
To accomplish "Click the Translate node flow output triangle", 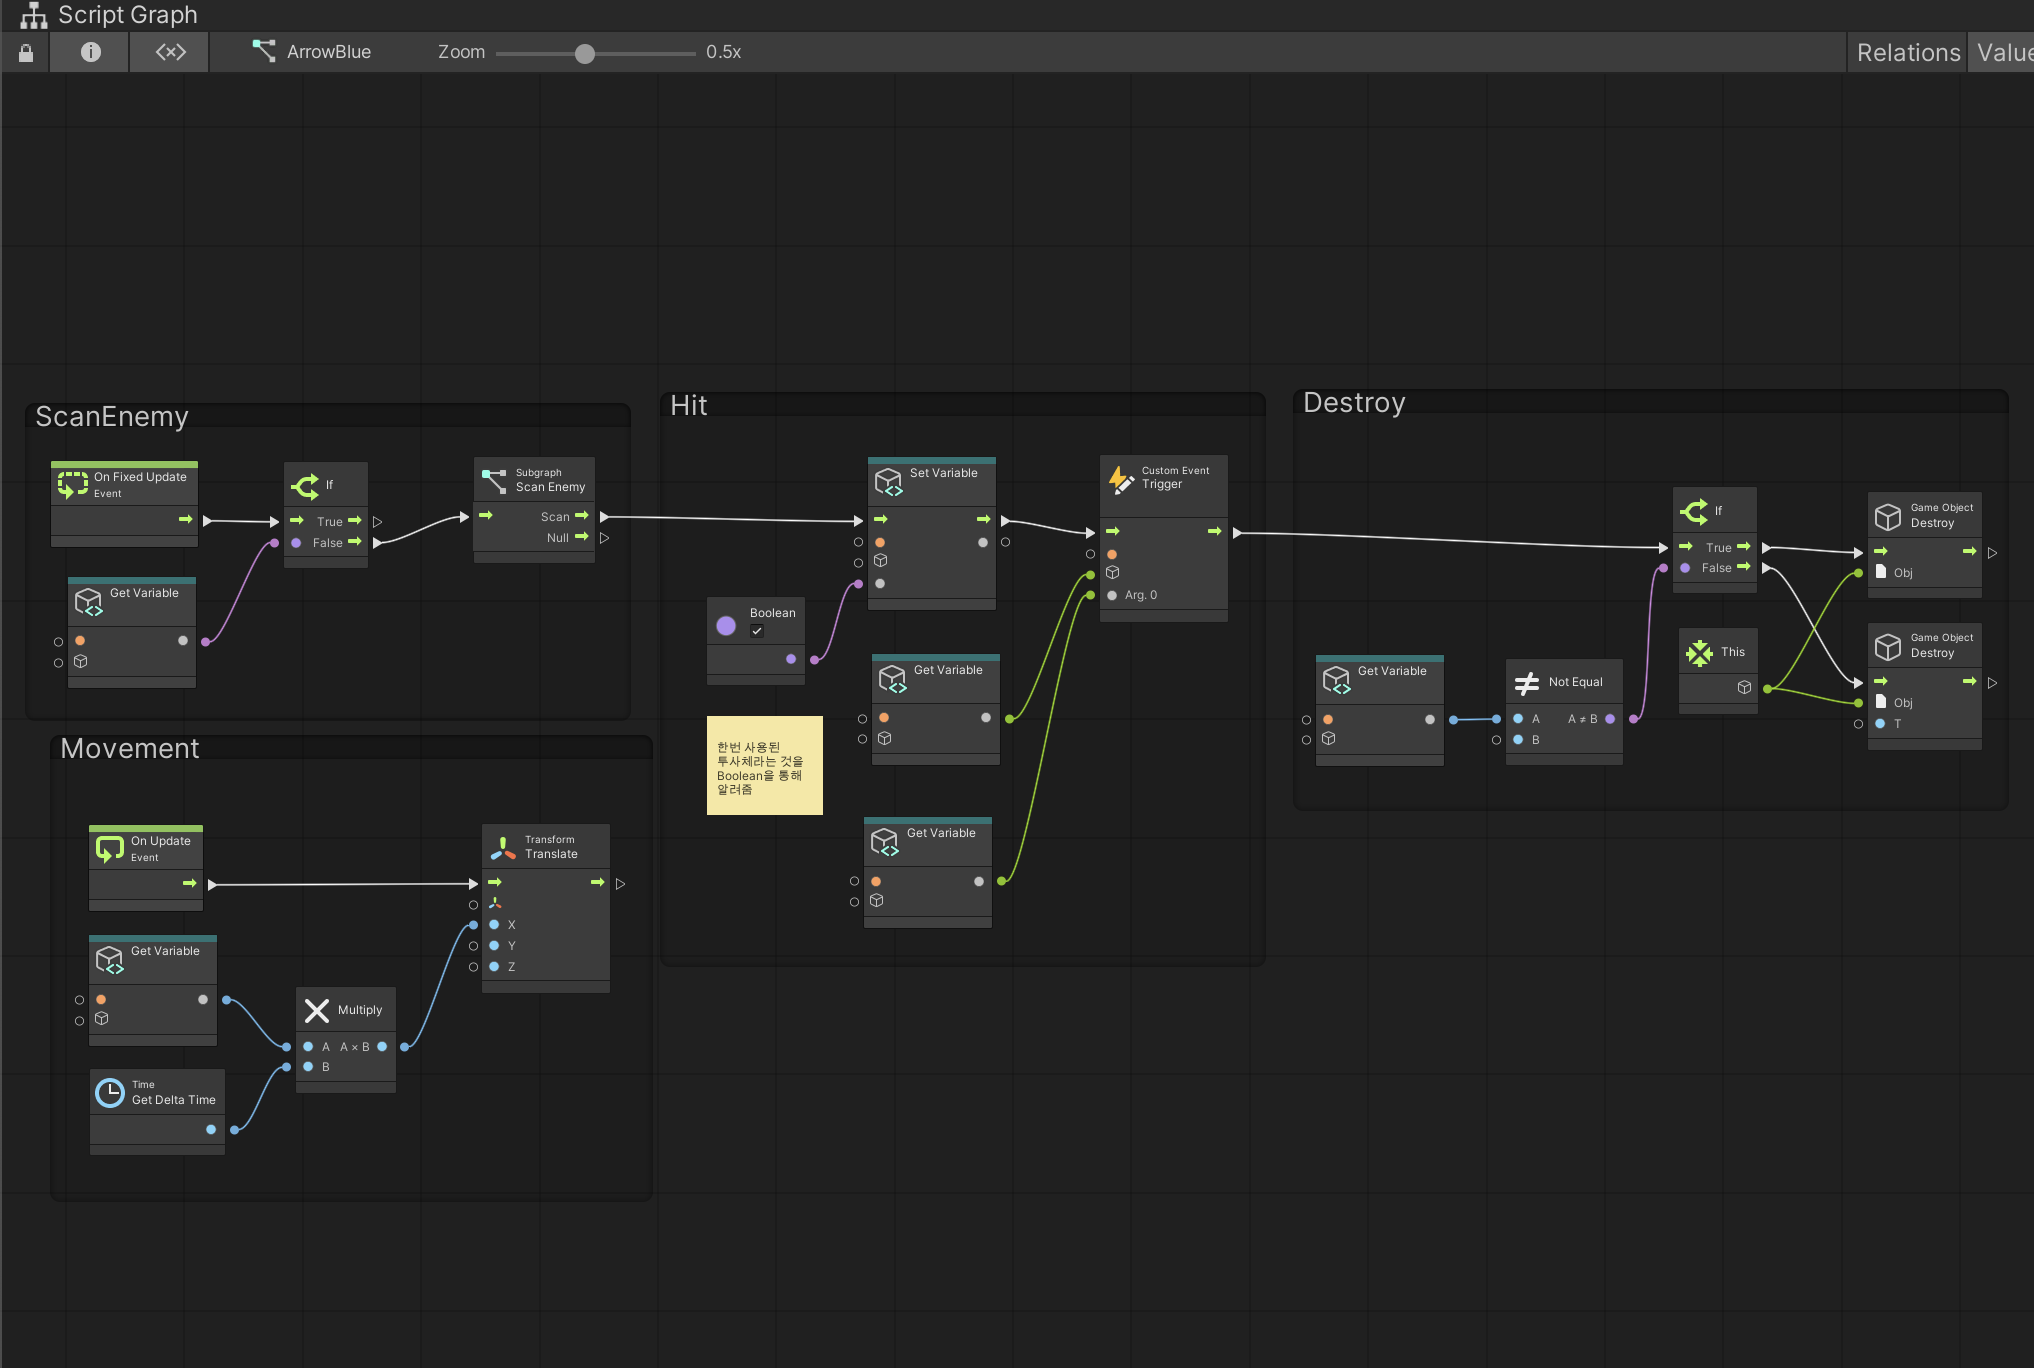I will point(620,884).
